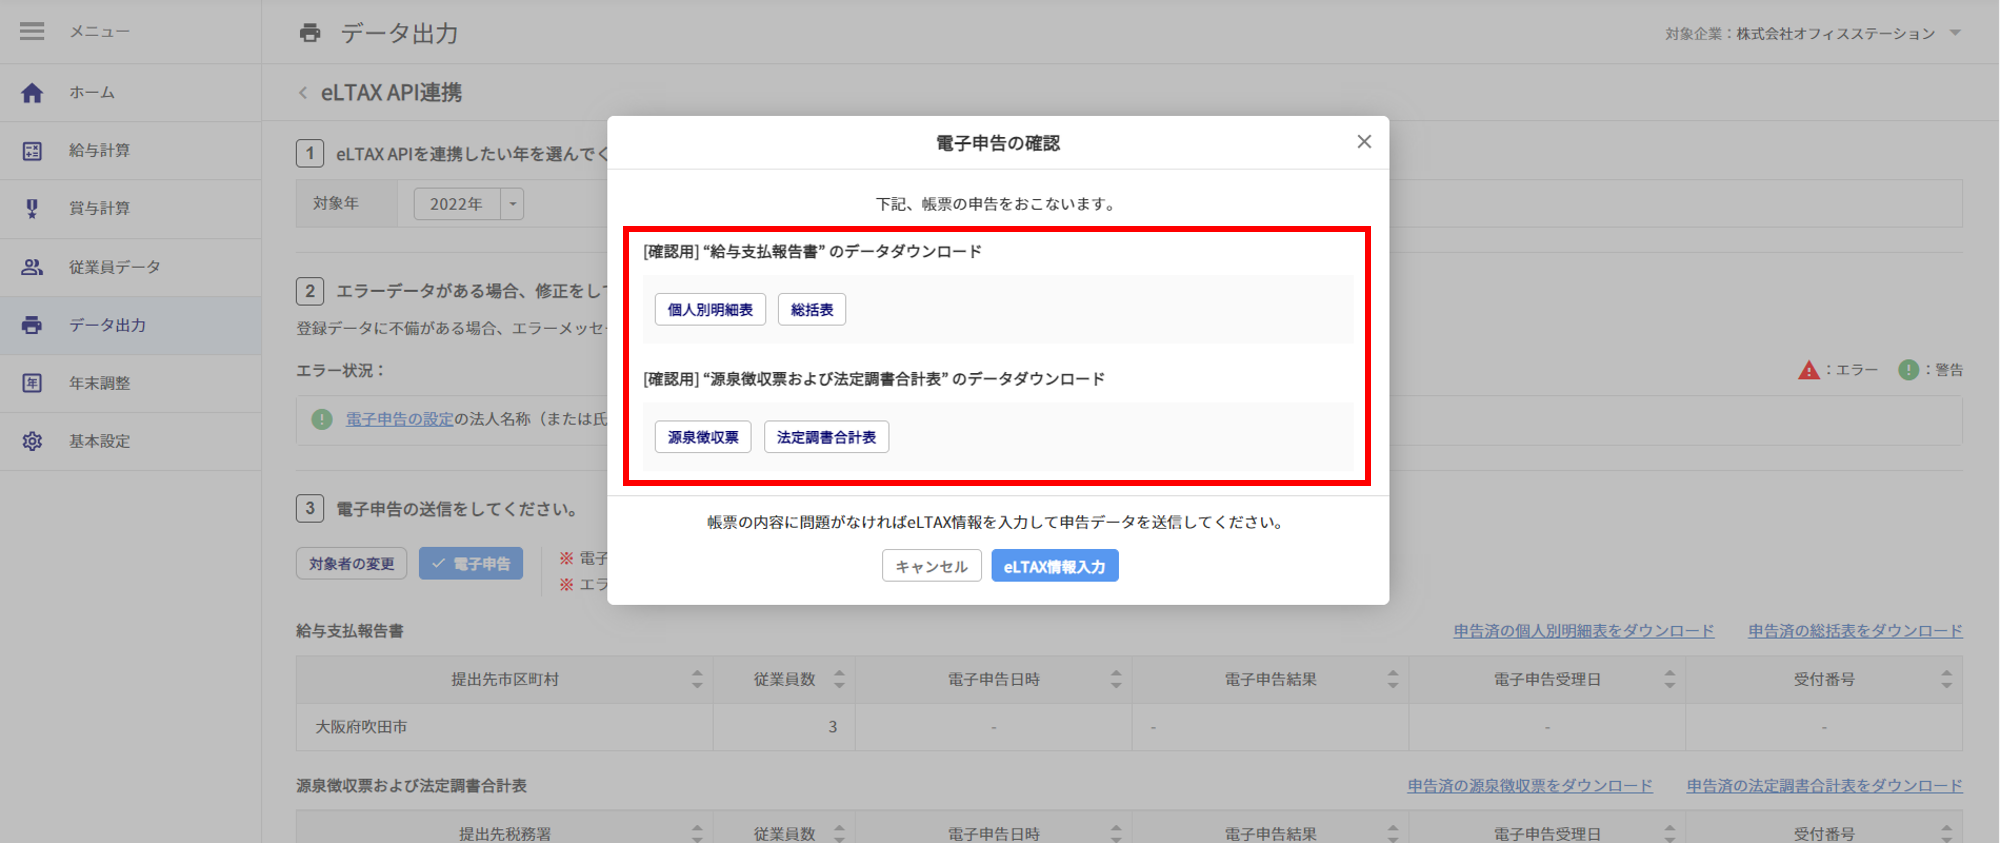Download 源泉徴収票 data

click(x=703, y=437)
